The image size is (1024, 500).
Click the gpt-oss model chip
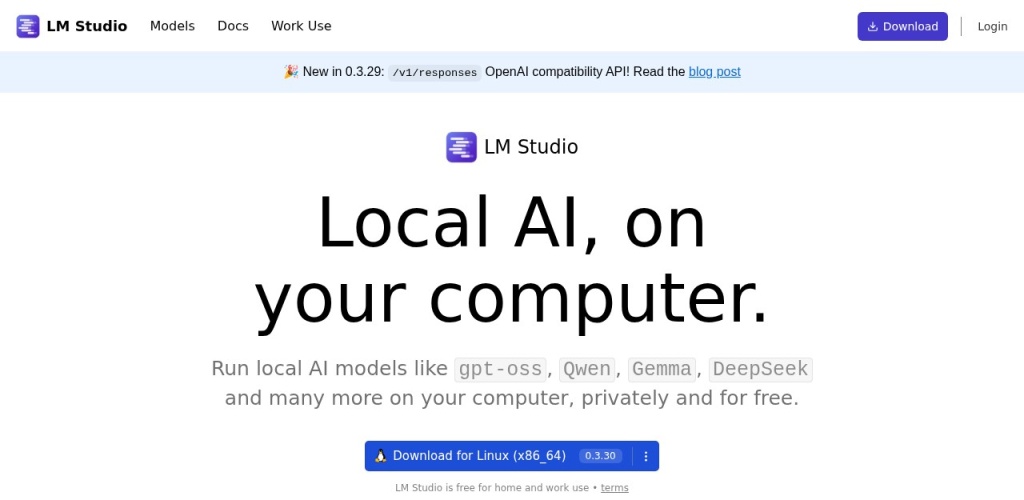(500, 369)
